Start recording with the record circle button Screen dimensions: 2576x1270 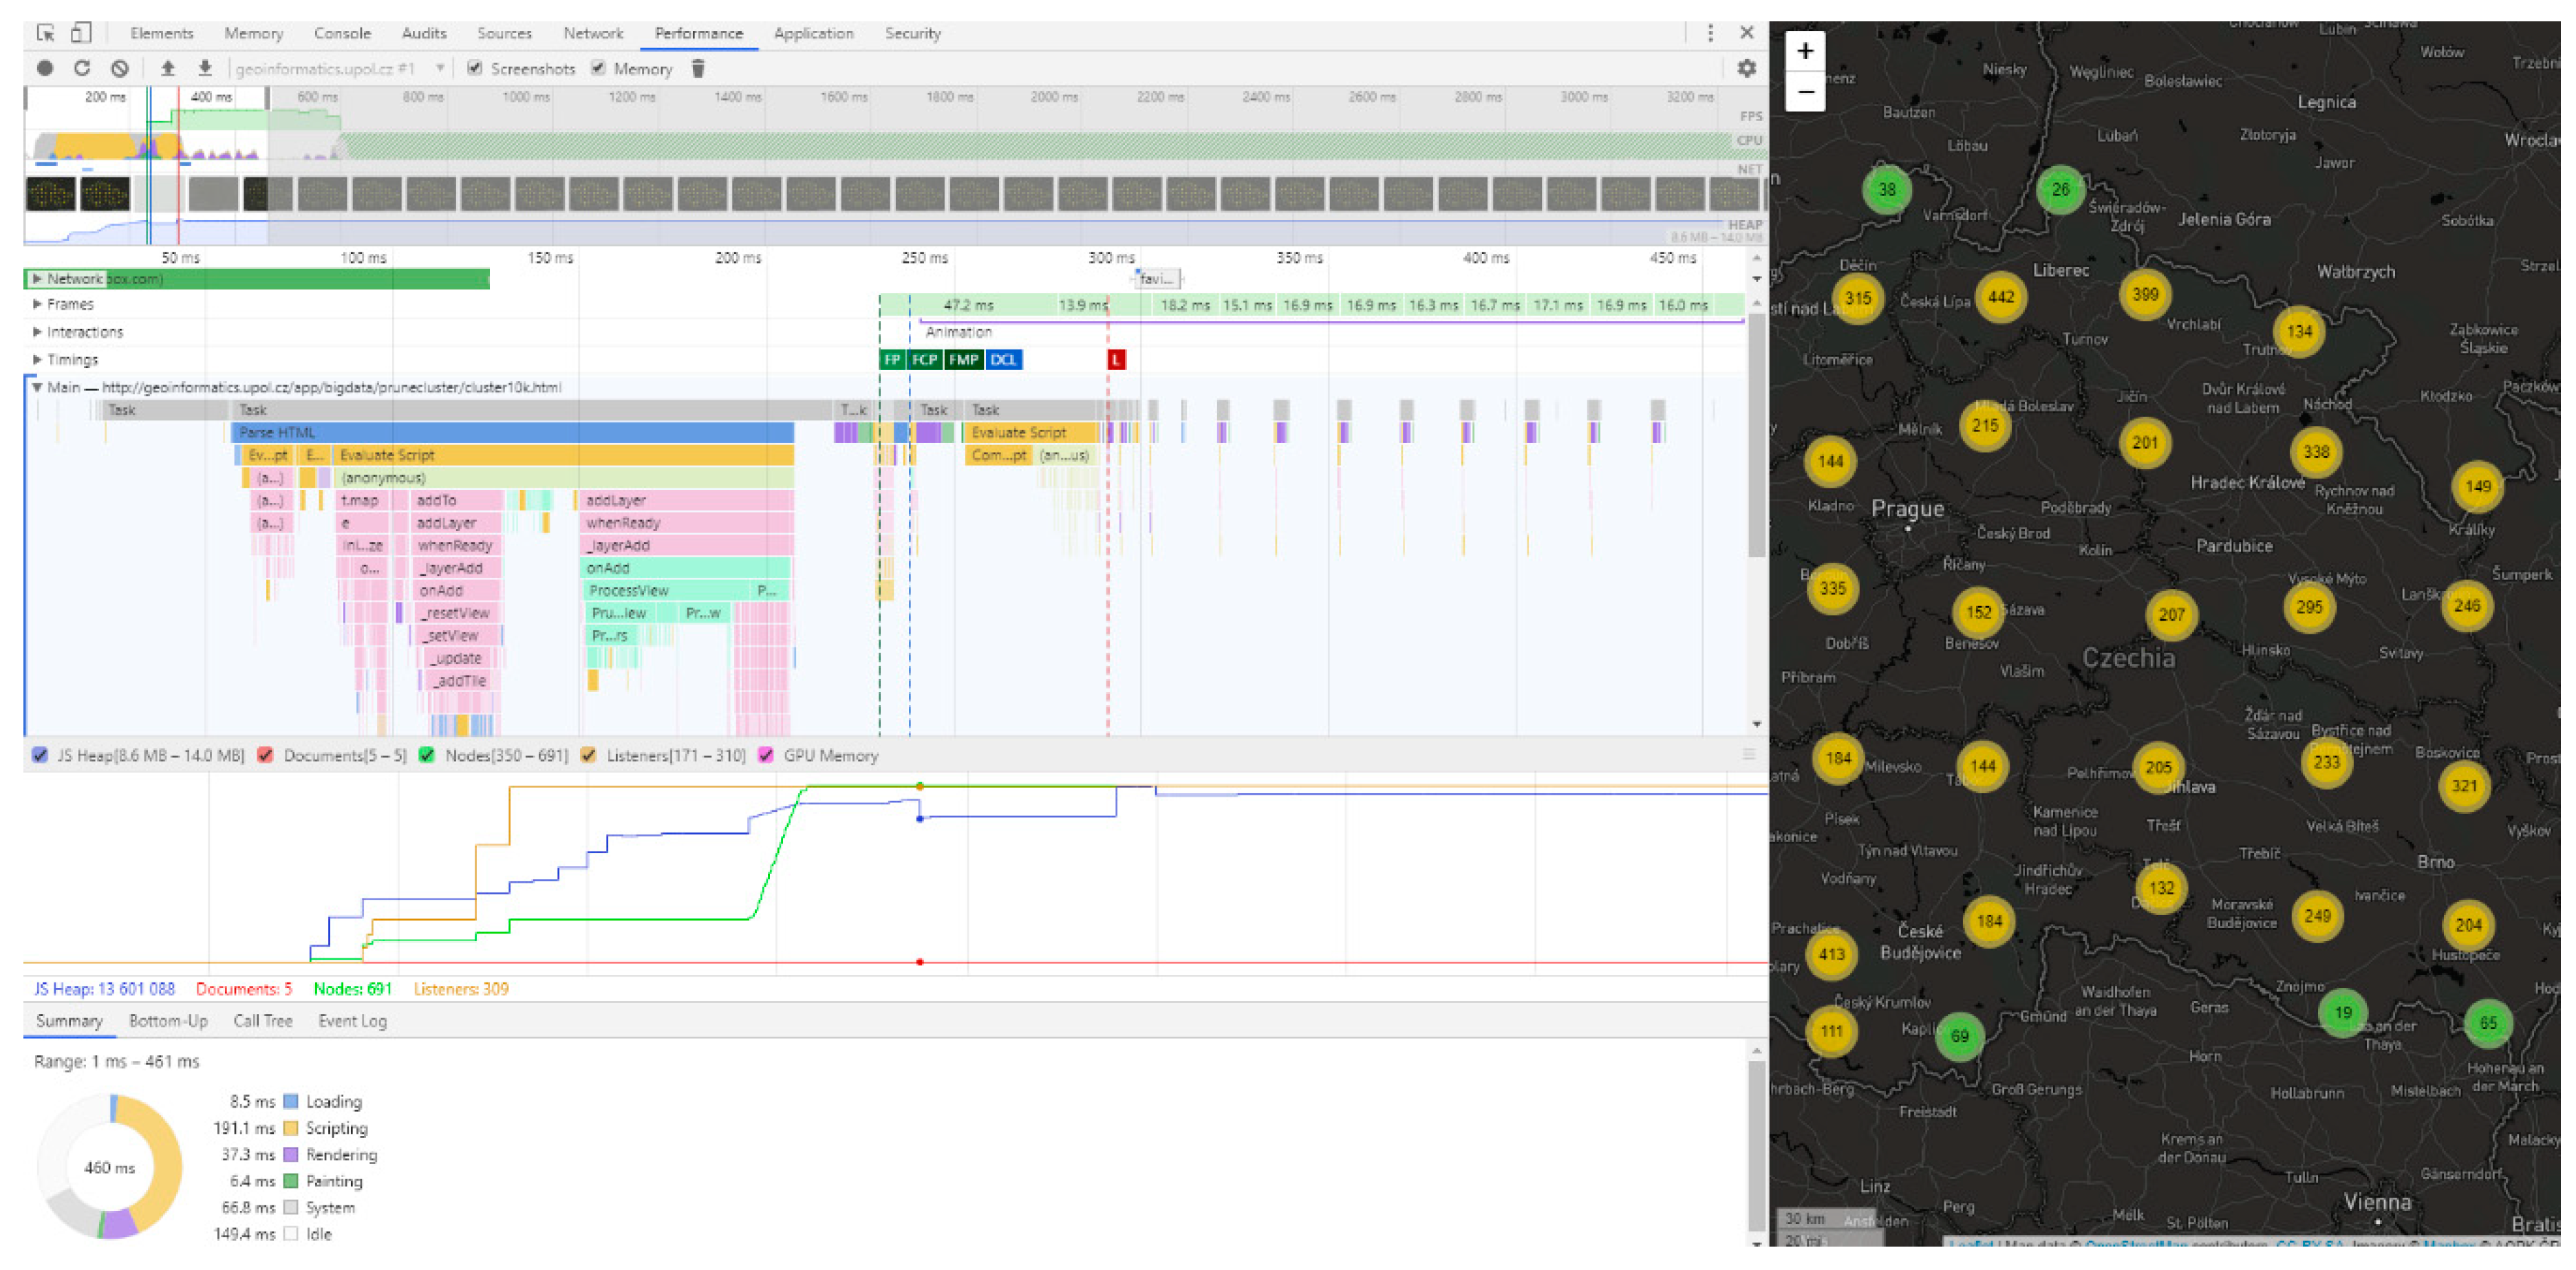(45, 69)
